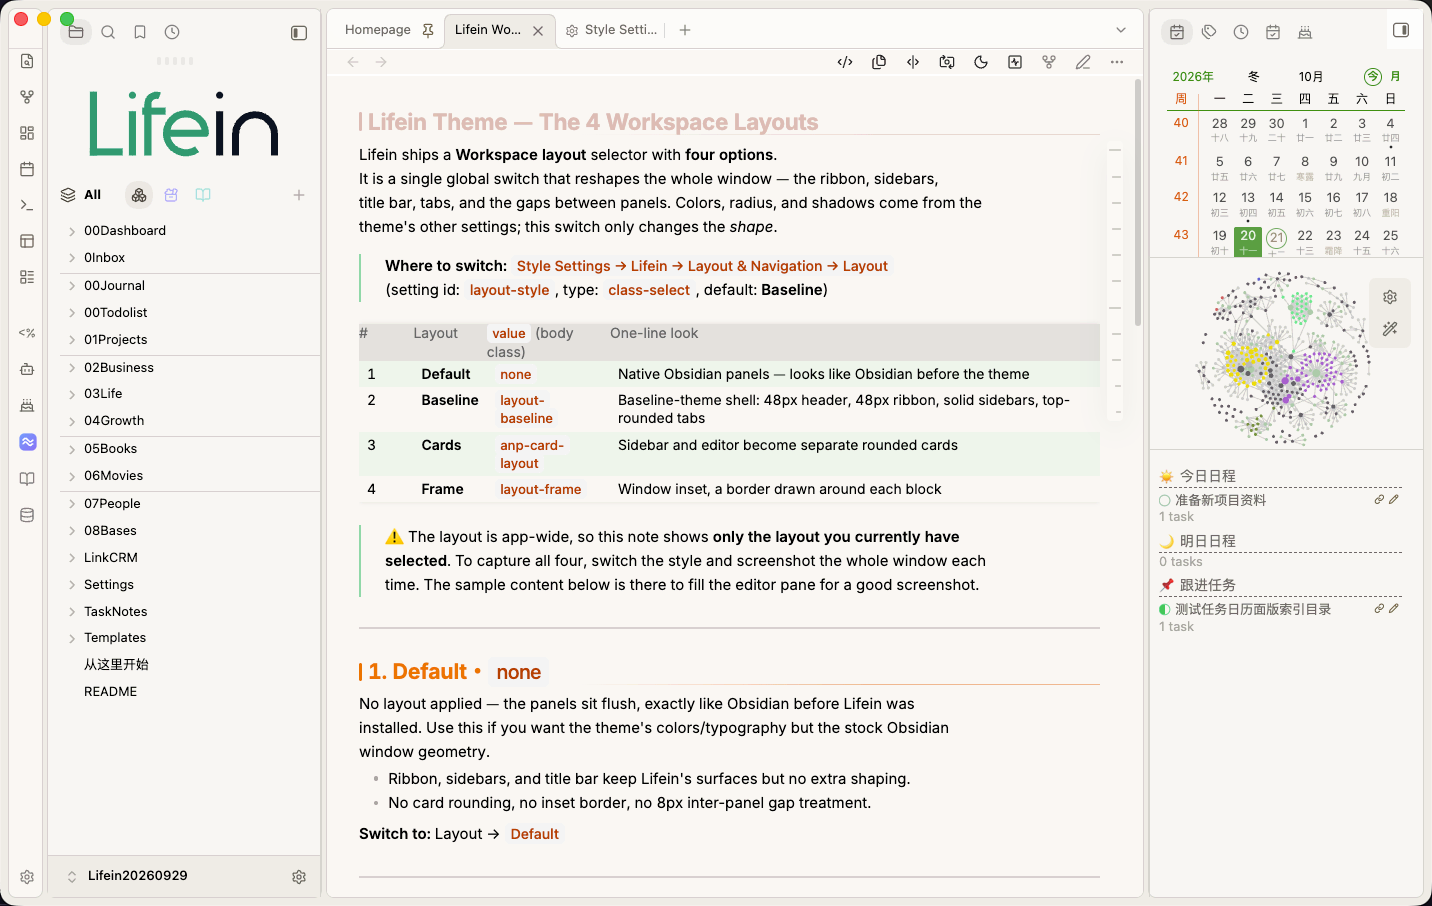Viewport: 1432px width, 906px height.
Task: Toggle the left sidebar collapse button
Action: coord(299,33)
